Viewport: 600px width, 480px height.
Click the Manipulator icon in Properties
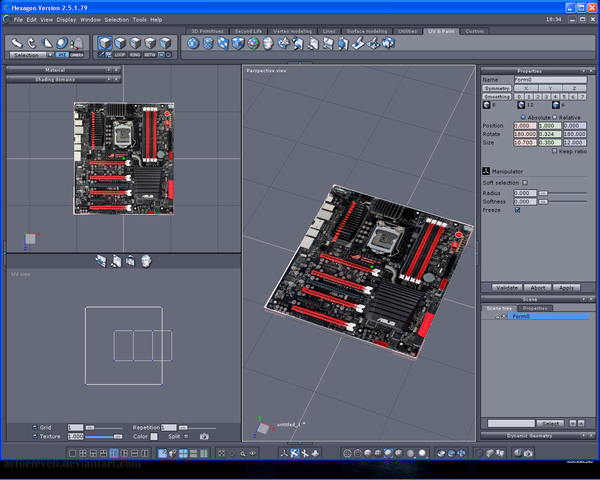pos(486,171)
